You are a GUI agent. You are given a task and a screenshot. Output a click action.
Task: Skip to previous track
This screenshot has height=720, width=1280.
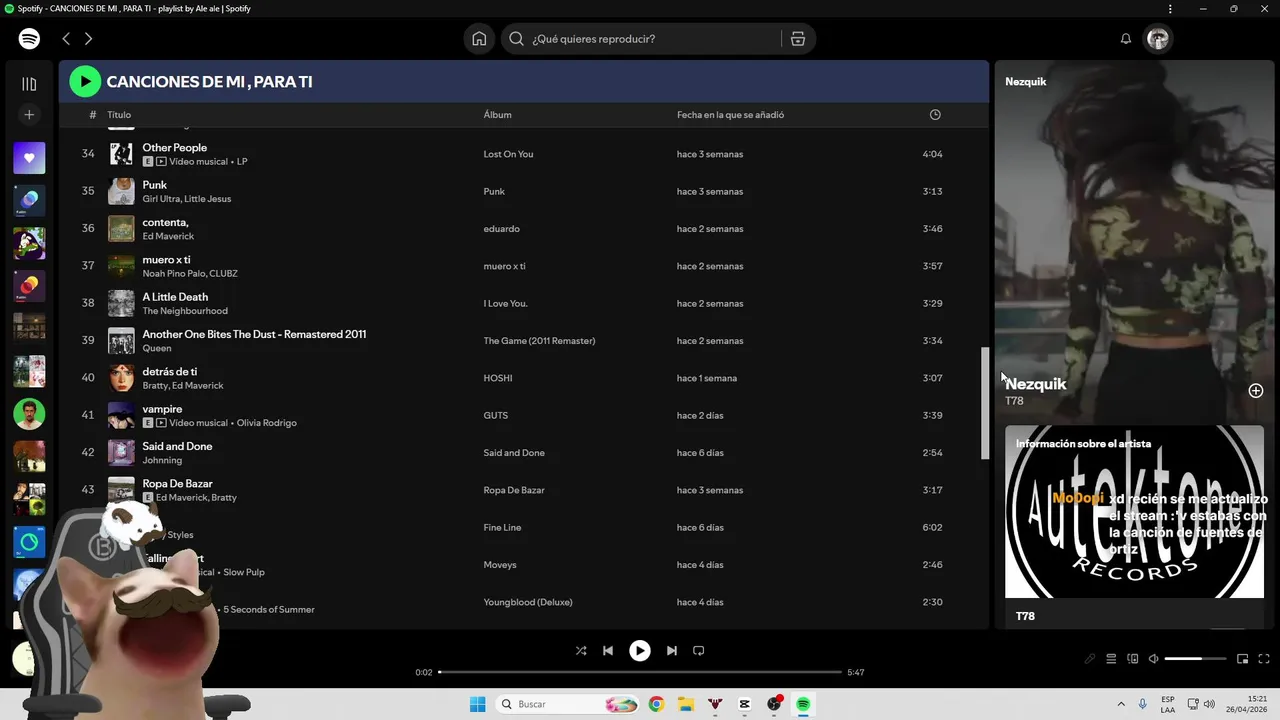click(608, 651)
